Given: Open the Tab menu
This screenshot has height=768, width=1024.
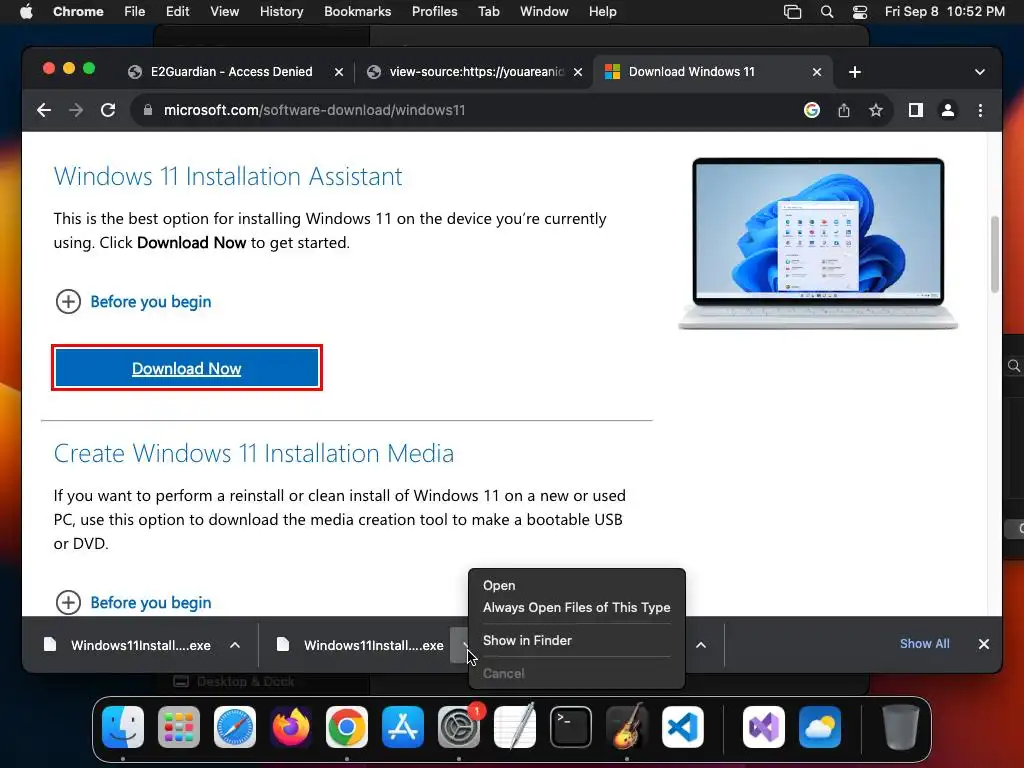Looking at the screenshot, I should 488,12.
